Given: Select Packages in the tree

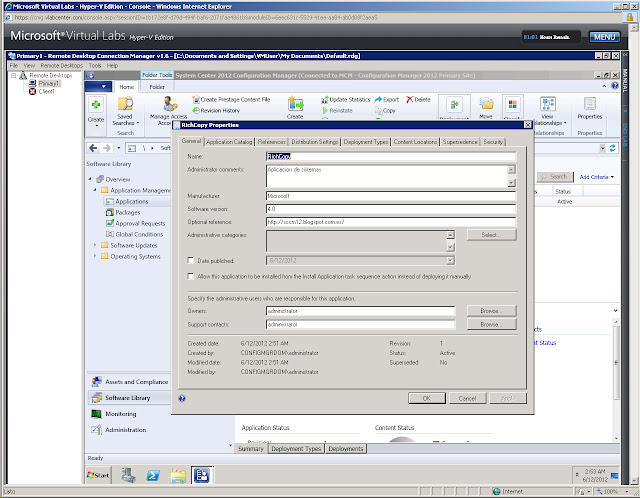Looking at the screenshot, I should (123, 212).
